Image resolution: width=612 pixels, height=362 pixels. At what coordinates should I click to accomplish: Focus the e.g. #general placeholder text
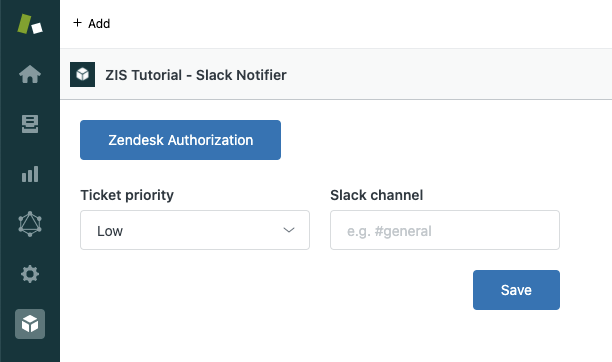click(x=389, y=231)
